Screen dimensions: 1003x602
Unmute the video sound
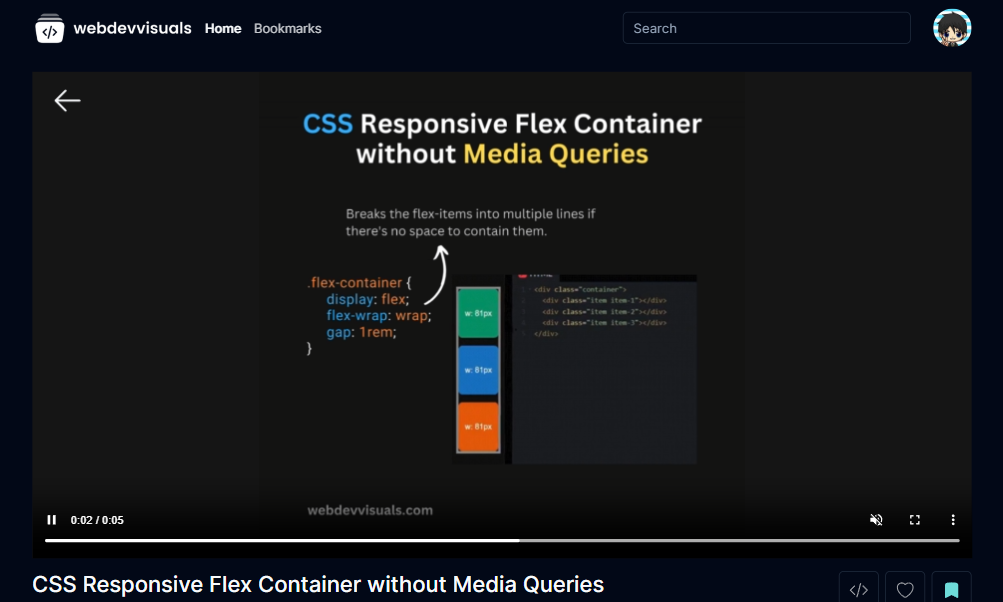[876, 519]
